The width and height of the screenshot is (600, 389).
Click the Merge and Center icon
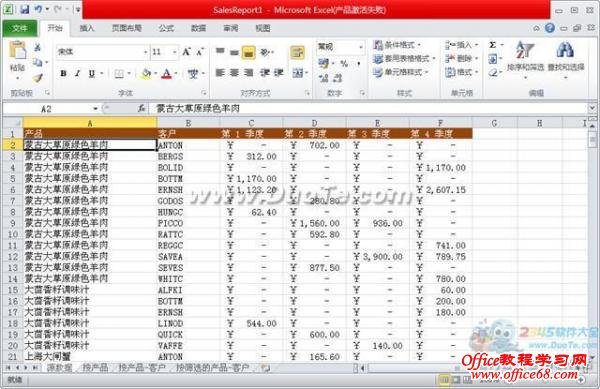click(x=298, y=72)
